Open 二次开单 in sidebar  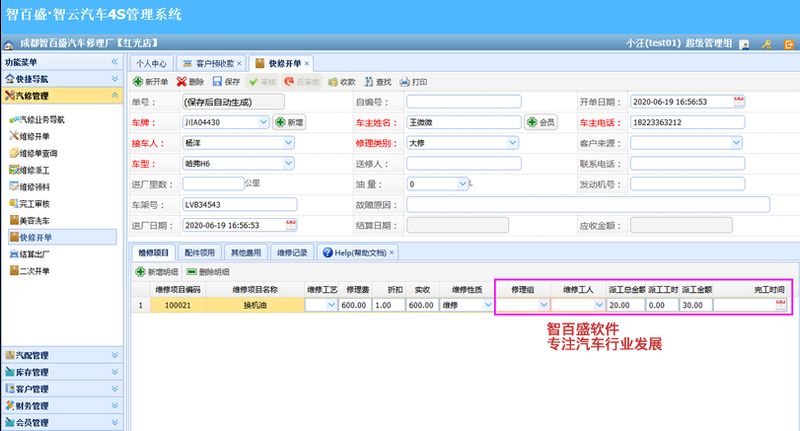[x=30, y=271]
